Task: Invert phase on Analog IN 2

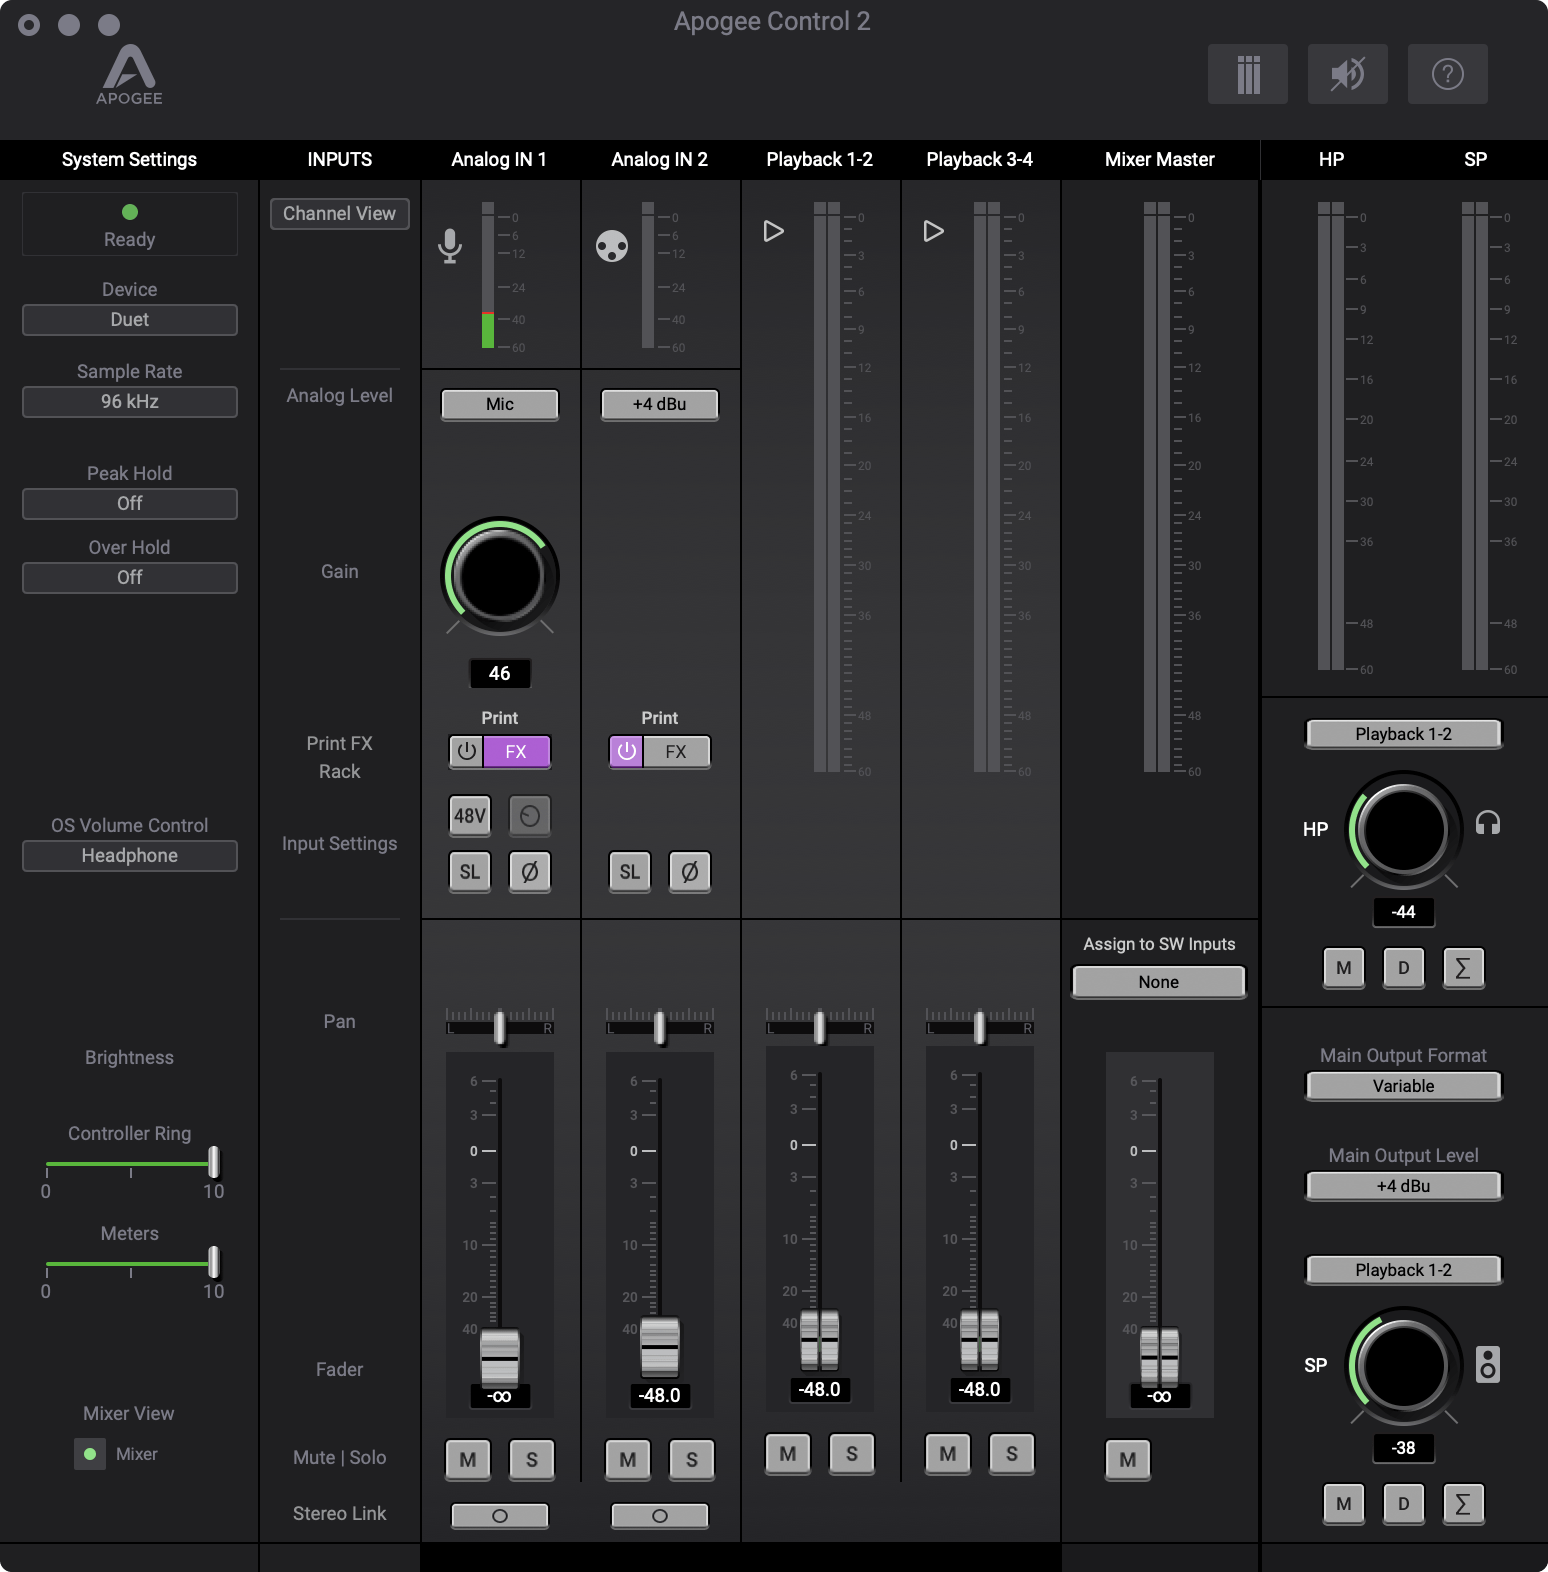Action: (690, 871)
